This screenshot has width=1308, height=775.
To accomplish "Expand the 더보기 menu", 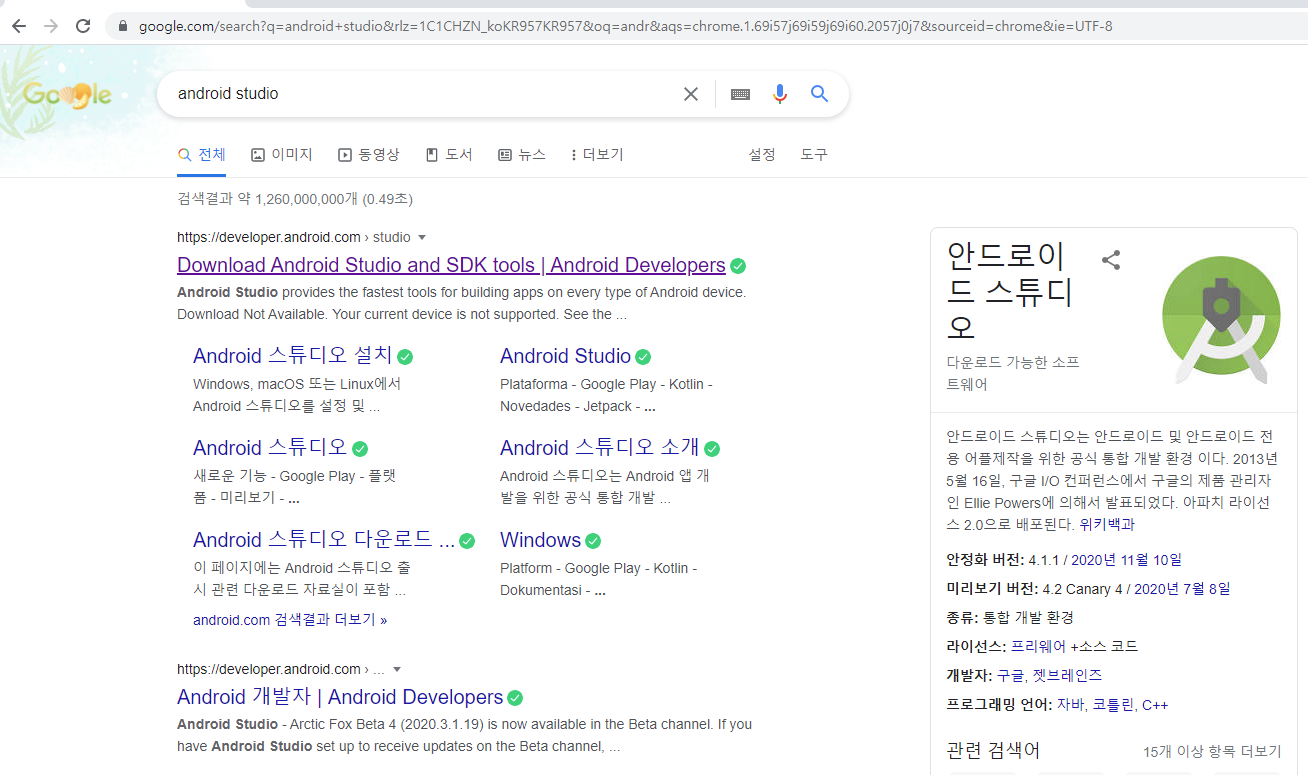I will click(597, 155).
